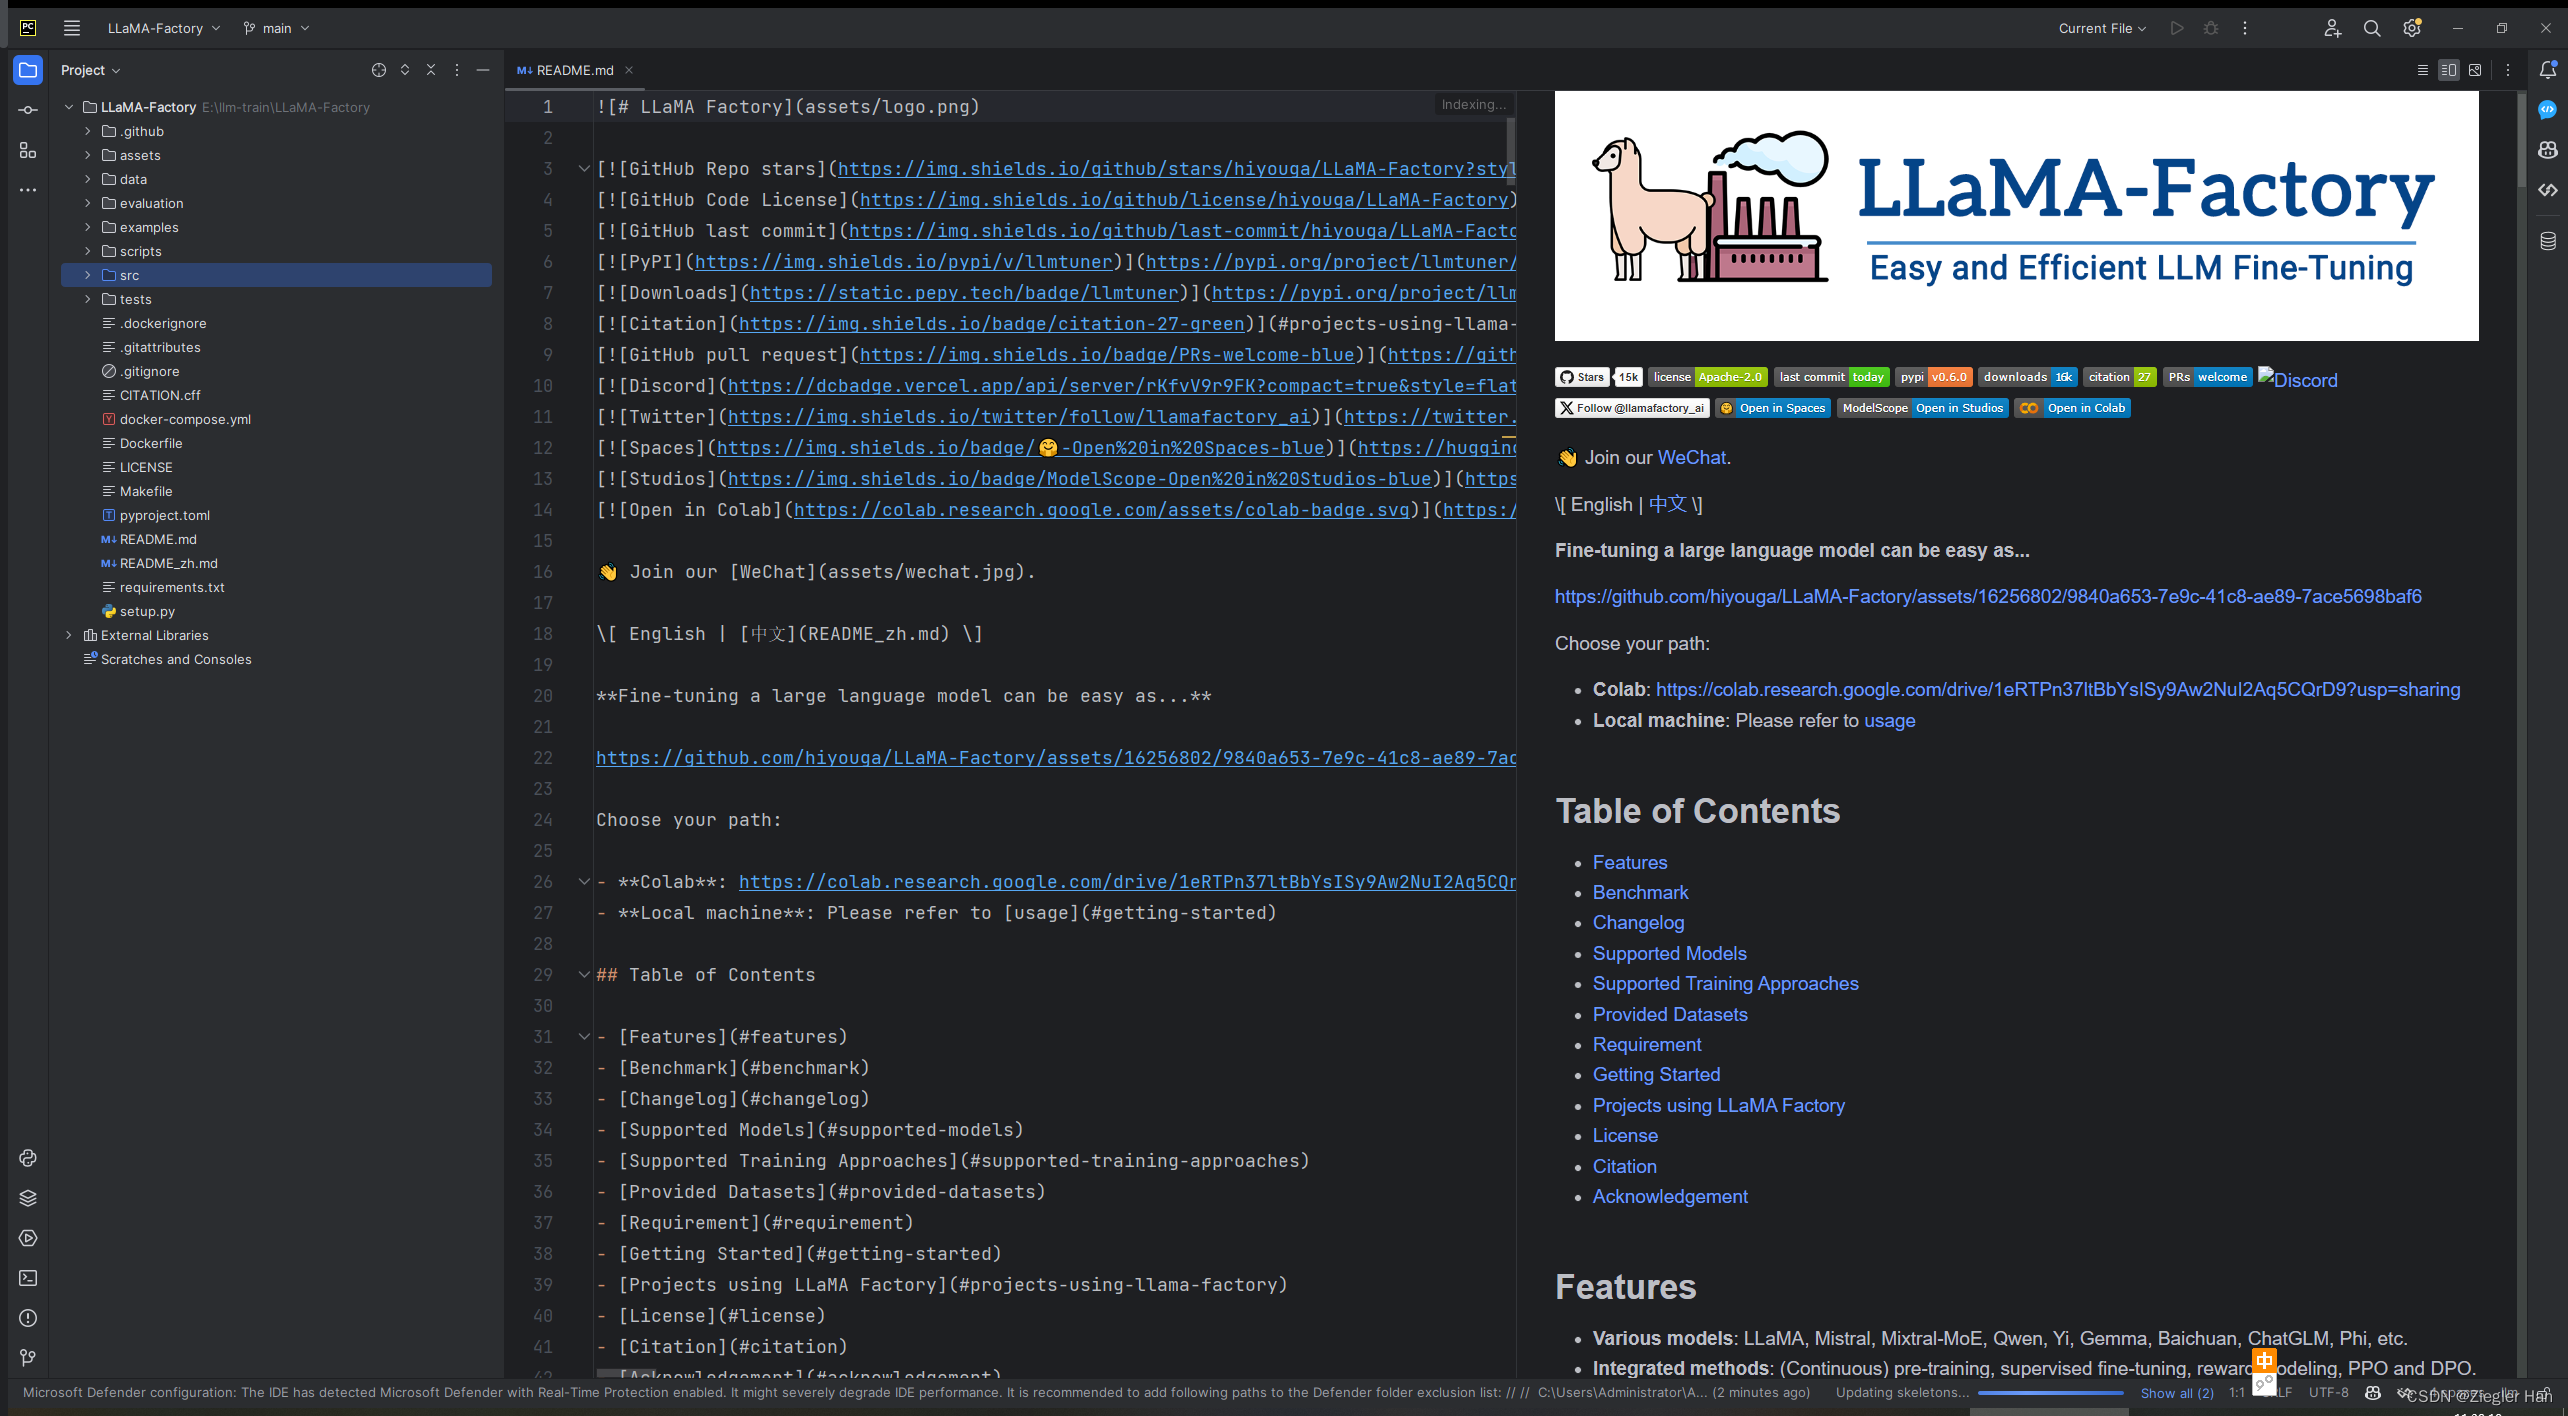Expand the tests folder
Screen dimensions: 2568x1416
(88, 299)
